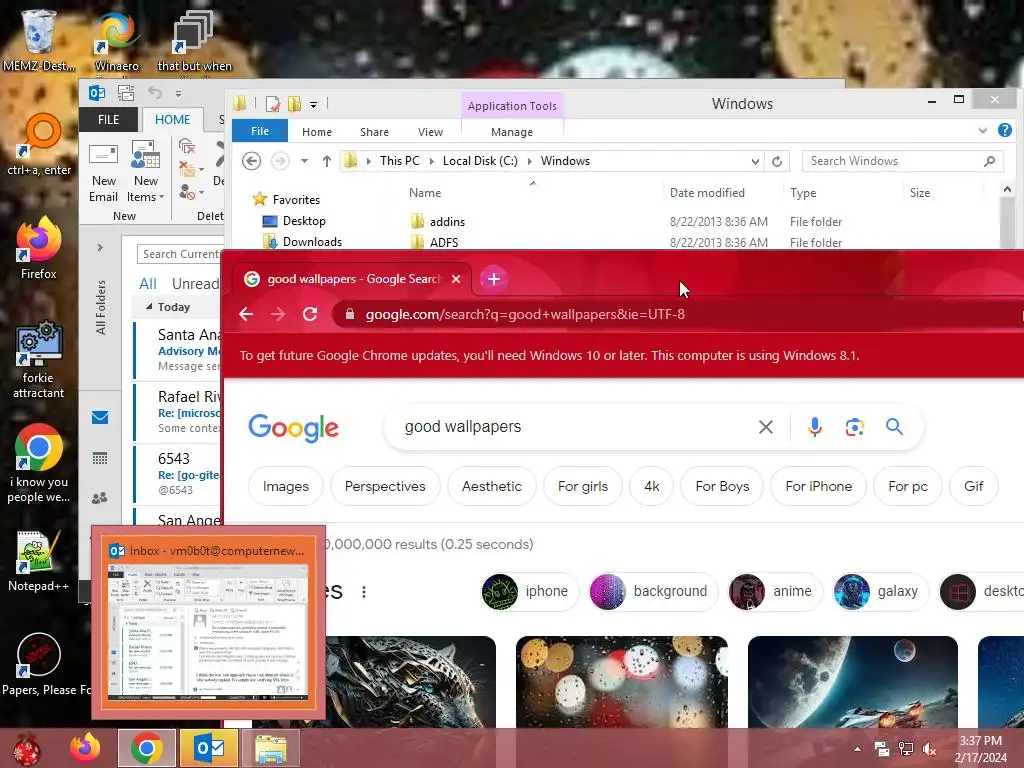This screenshot has height=768, width=1024.
Task: Sort files by the Name column header
Action: click(425, 193)
